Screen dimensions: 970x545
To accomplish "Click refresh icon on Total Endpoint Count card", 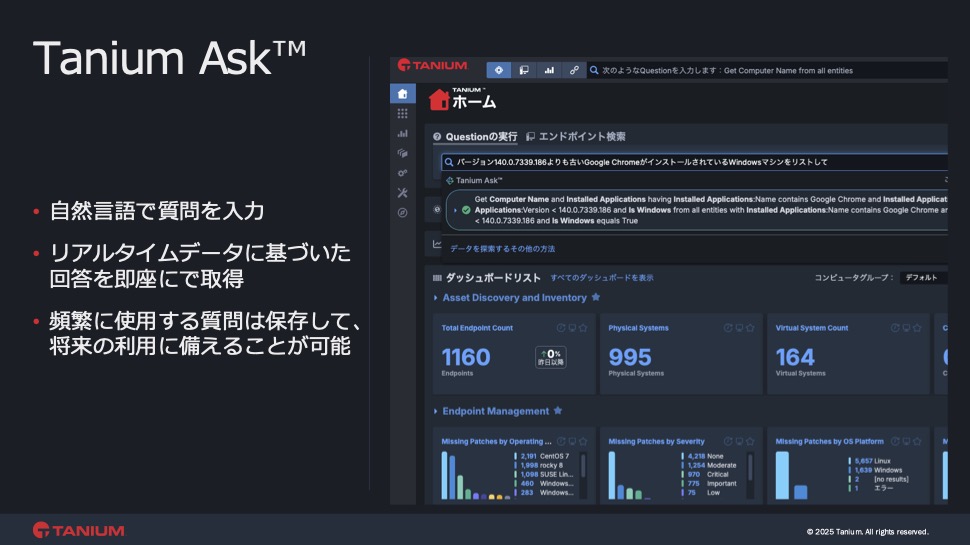I will [x=561, y=328].
